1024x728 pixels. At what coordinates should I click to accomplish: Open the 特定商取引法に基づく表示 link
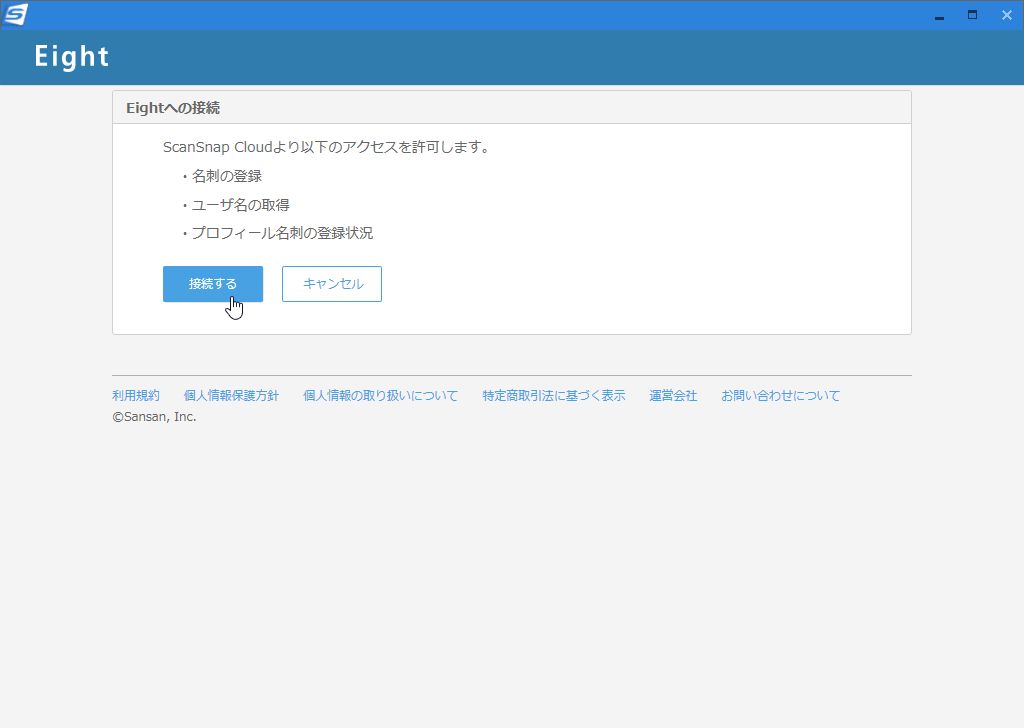coord(554,396)
